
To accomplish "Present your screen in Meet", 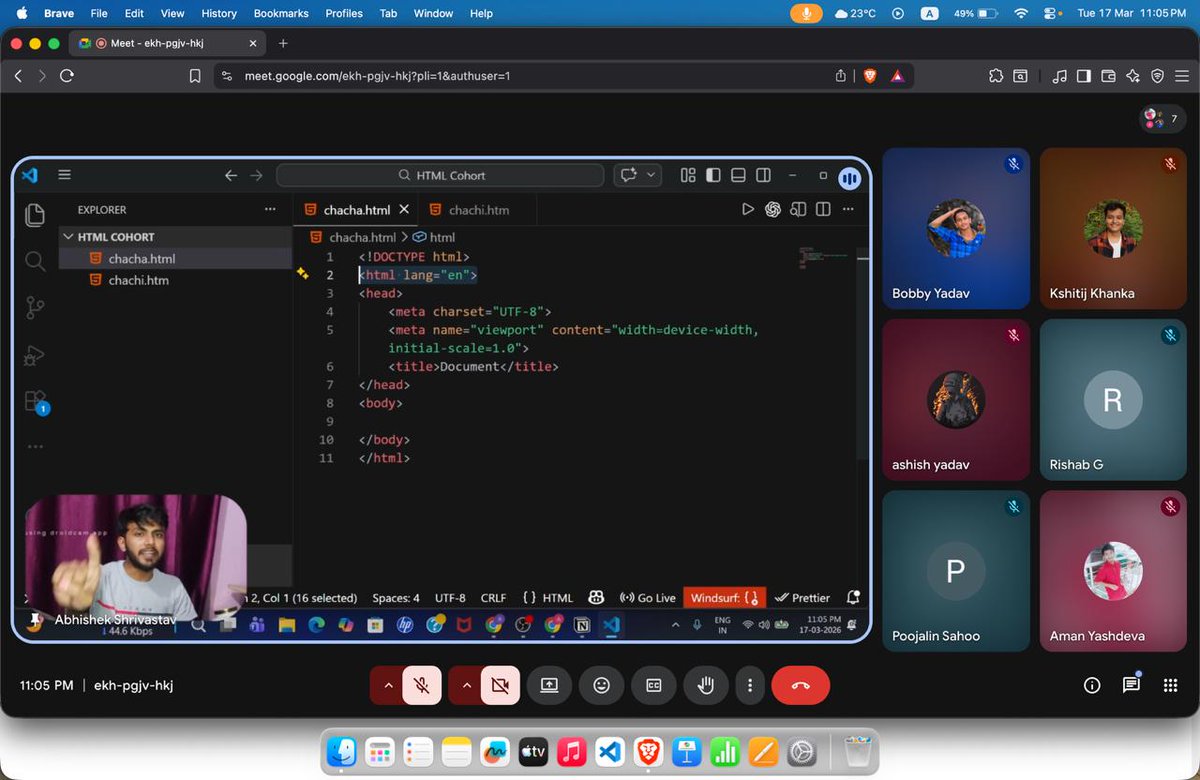I will tap(549, 685).
